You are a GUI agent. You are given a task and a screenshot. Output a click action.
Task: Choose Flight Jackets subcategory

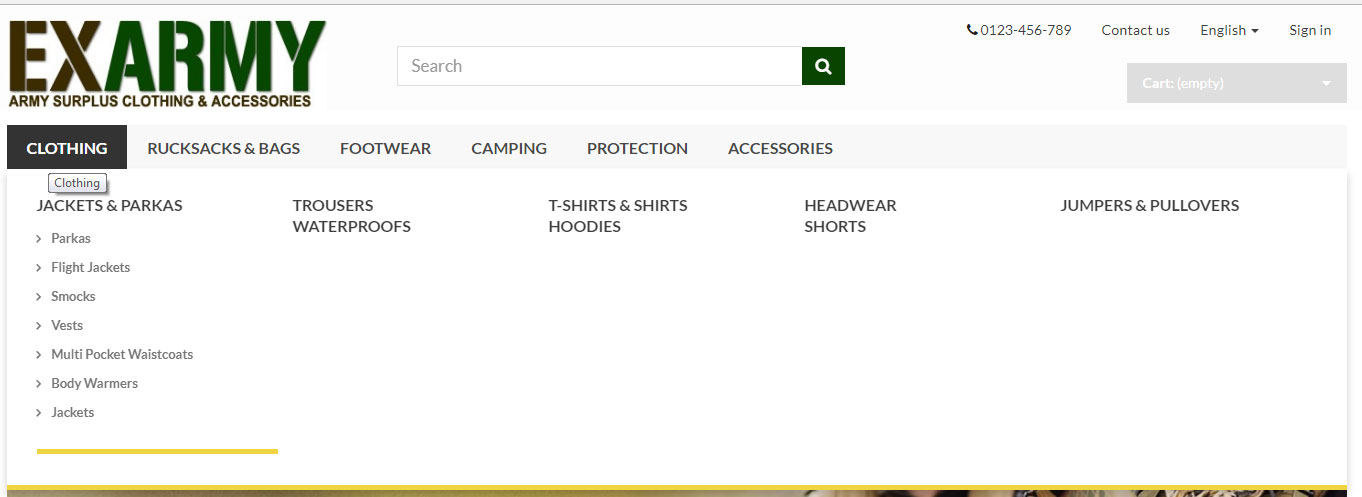click(90, 267)
